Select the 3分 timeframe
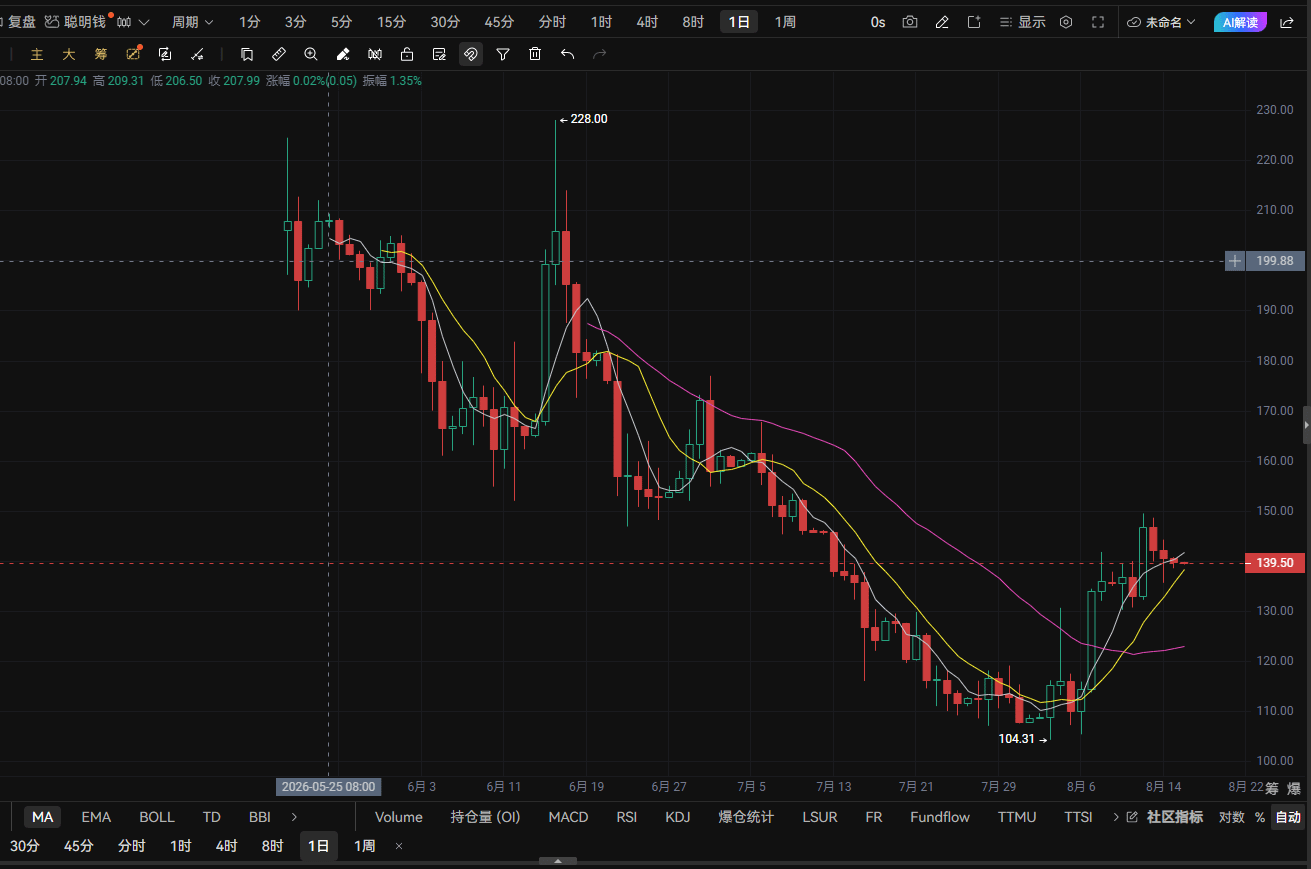1311x869 pixels. (295, 22)
